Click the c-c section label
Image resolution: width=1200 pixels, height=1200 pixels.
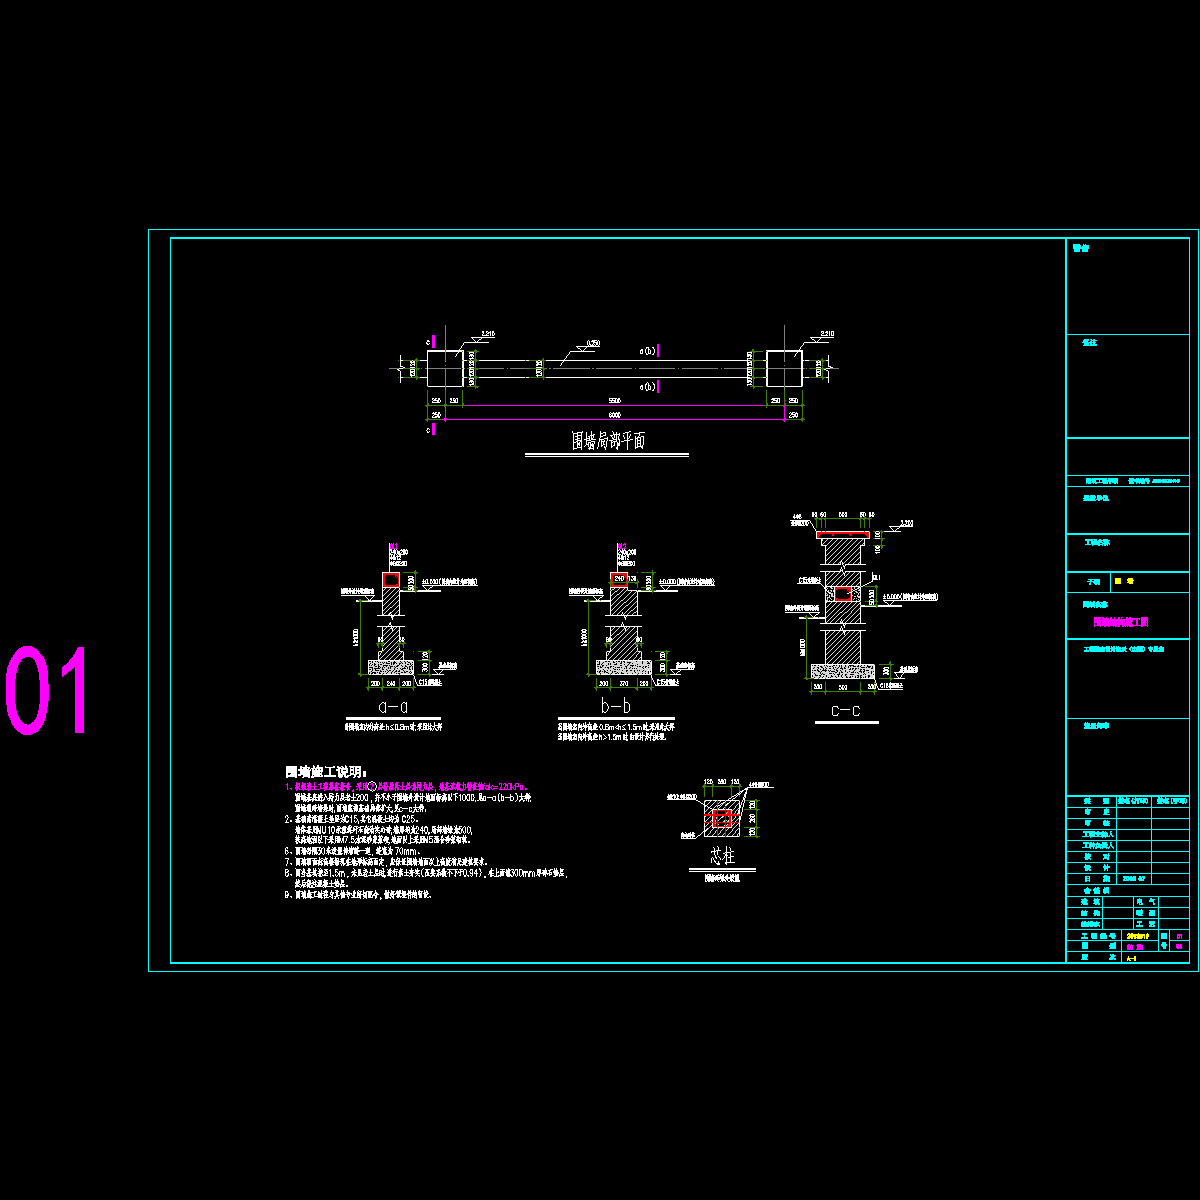(x=846, y=711)
